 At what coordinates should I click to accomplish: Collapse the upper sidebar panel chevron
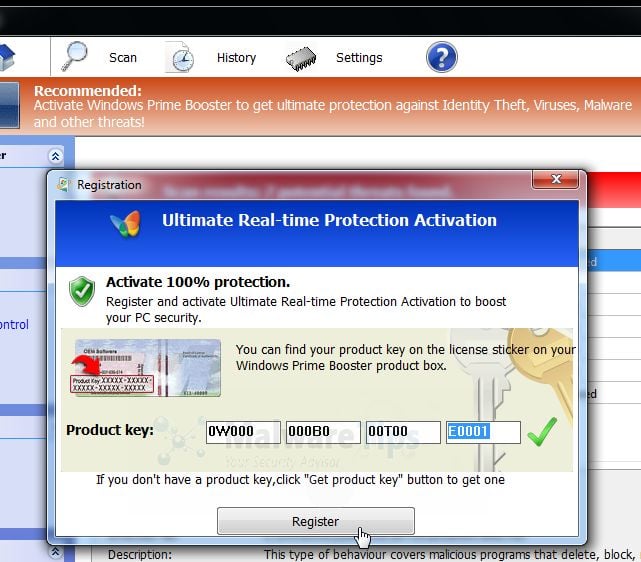click(55, 156)
